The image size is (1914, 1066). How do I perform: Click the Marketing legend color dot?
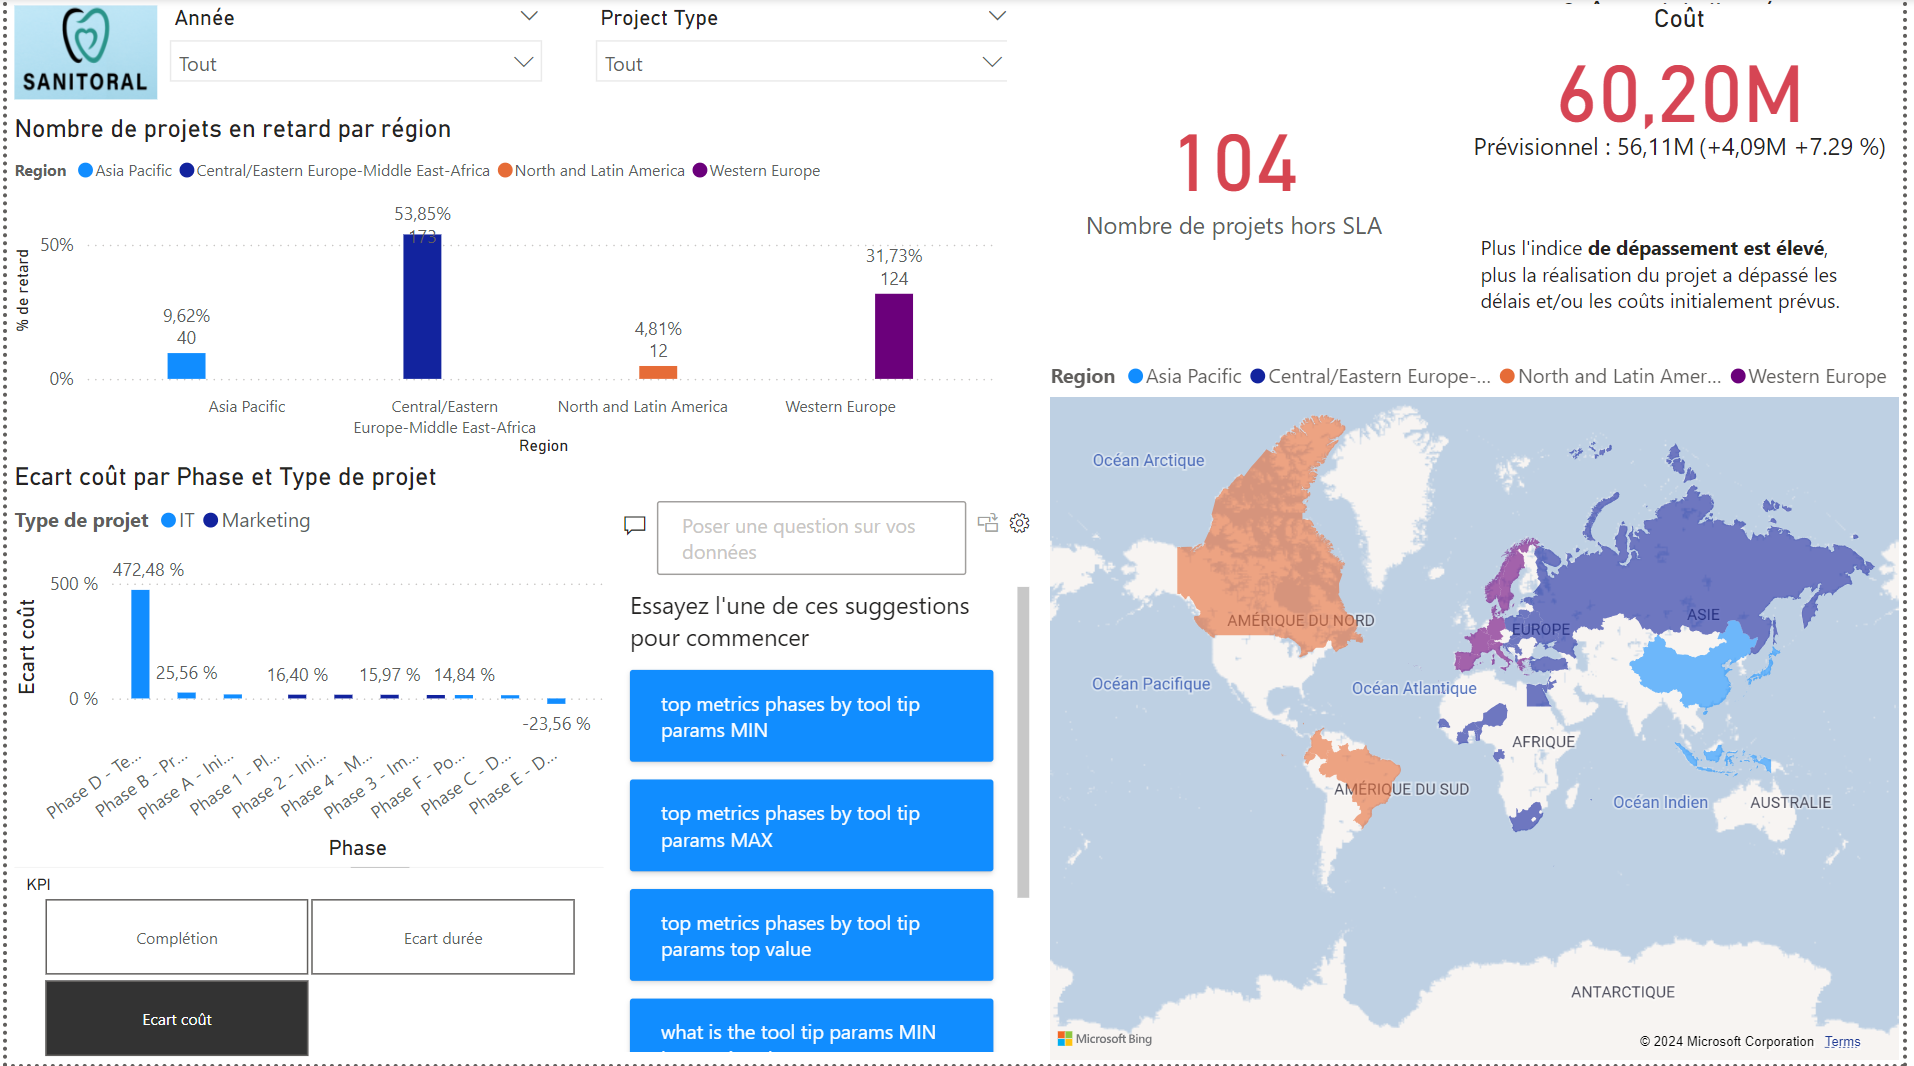(210, 520)
